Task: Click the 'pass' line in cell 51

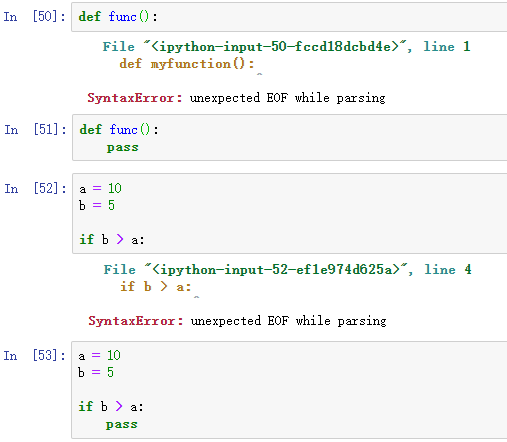Action: pyautogui.click(x=122, y=147)
